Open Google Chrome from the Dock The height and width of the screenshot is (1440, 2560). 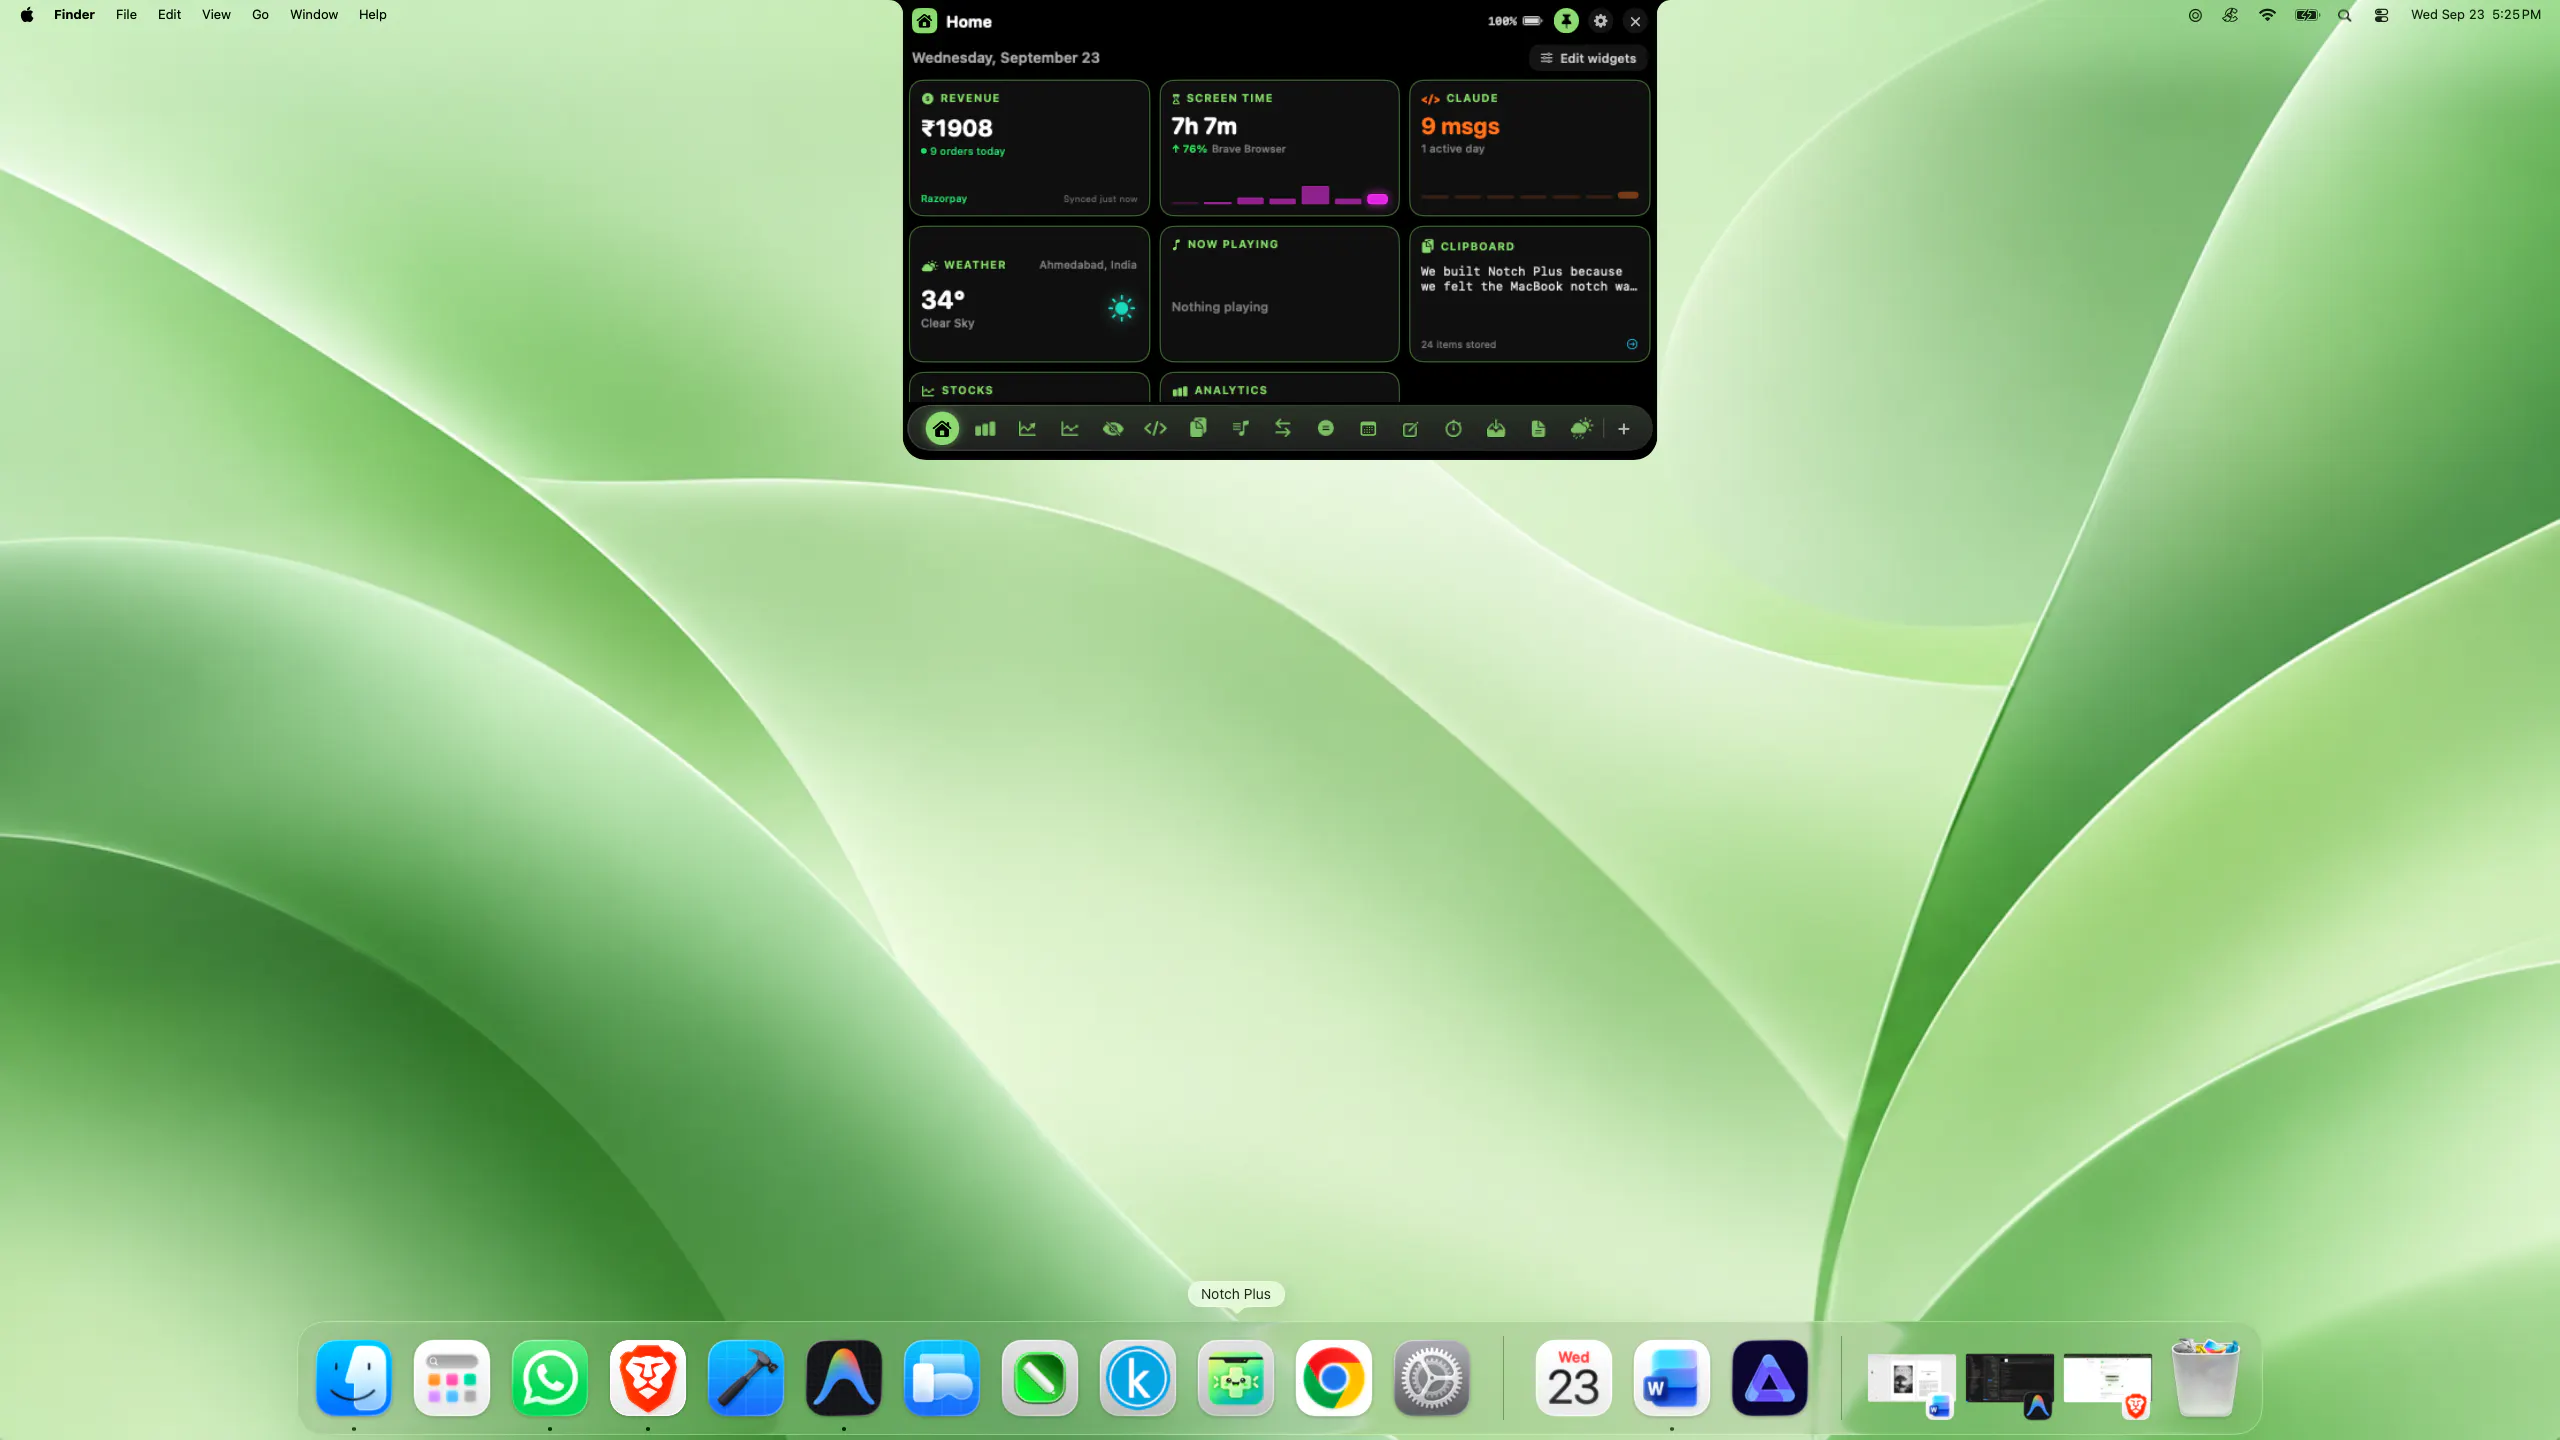[x=1334, y=1378]
